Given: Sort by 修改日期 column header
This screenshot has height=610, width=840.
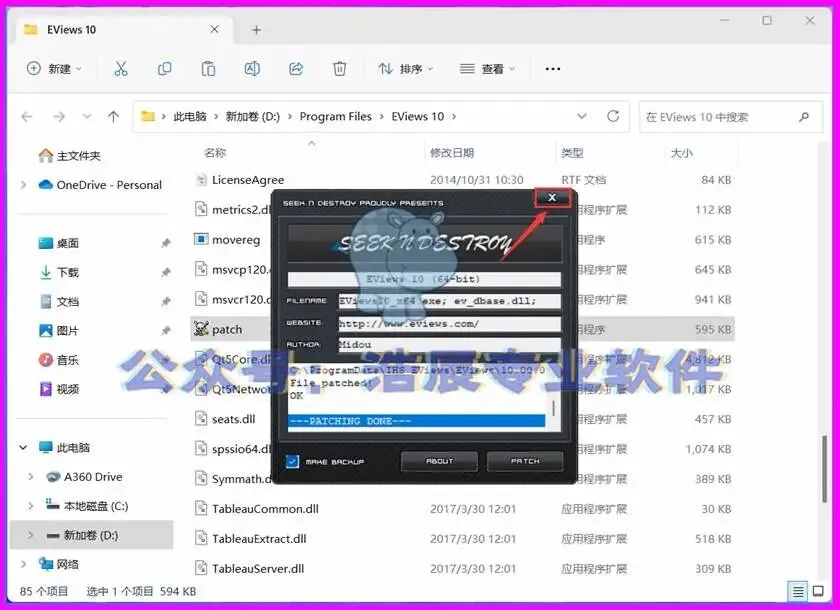Looking at the screenshot, I should point(452,153).
